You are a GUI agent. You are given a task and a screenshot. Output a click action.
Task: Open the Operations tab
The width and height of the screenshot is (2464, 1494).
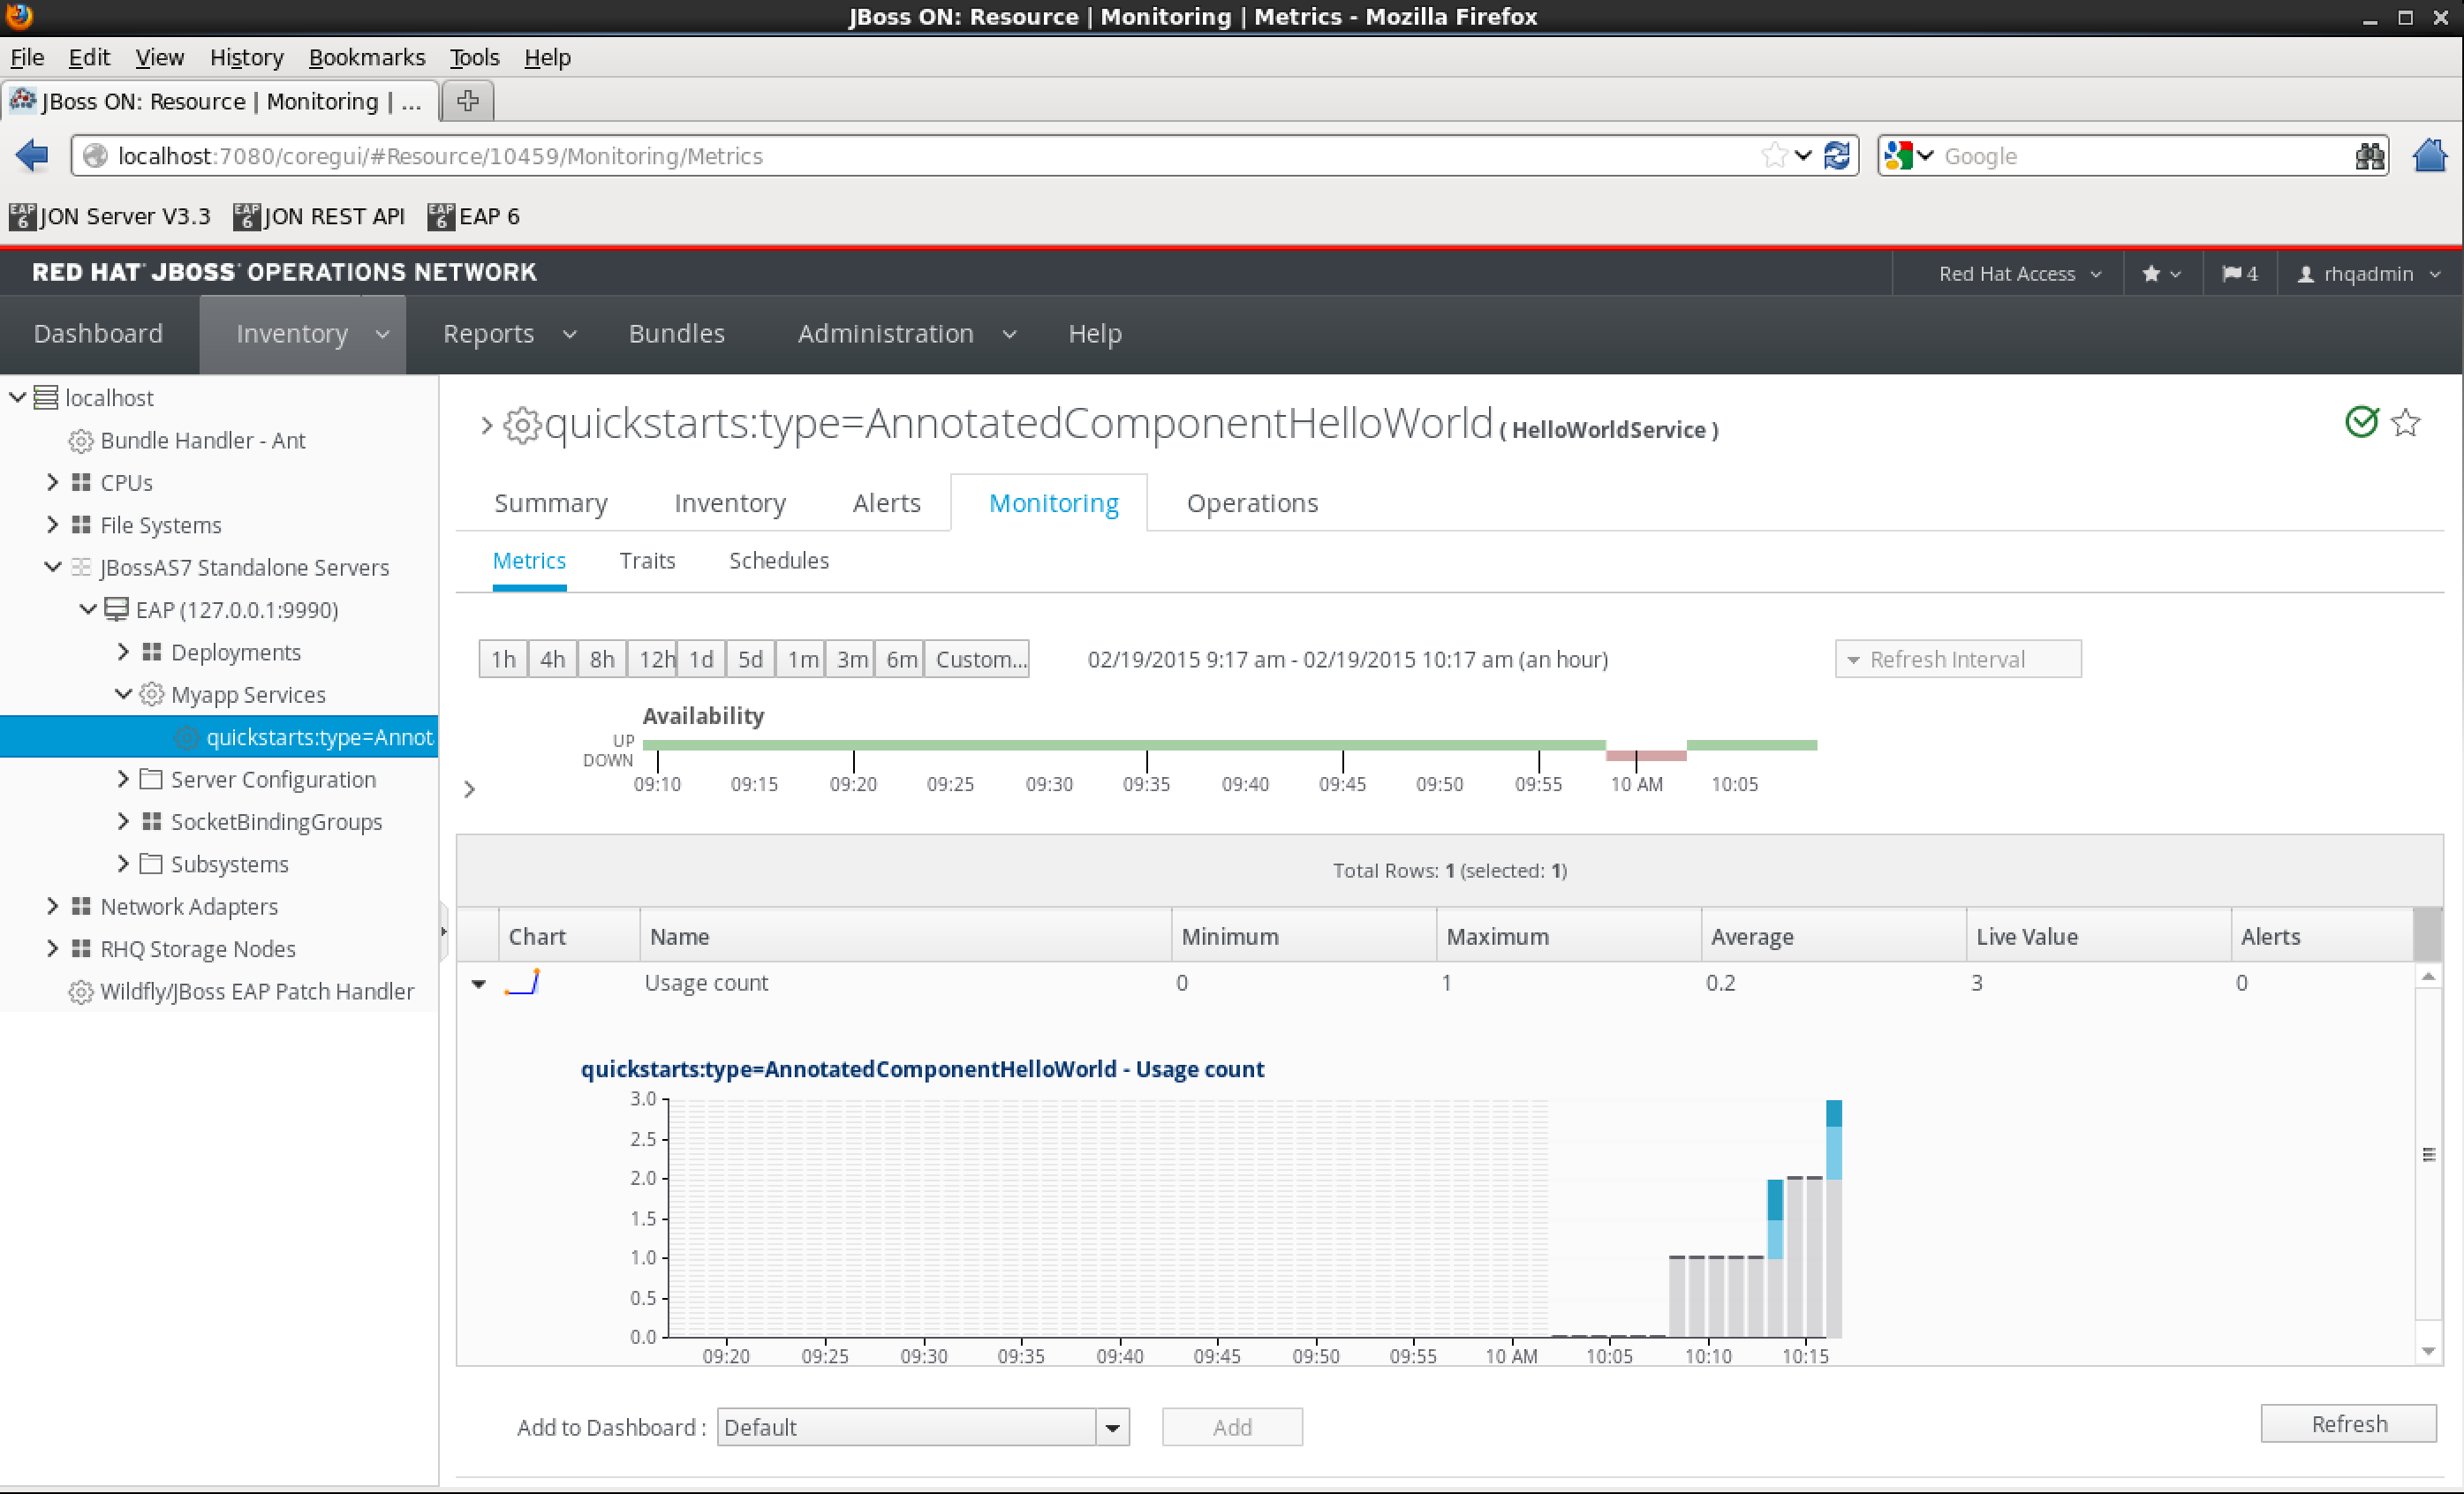coord(1251,503)
